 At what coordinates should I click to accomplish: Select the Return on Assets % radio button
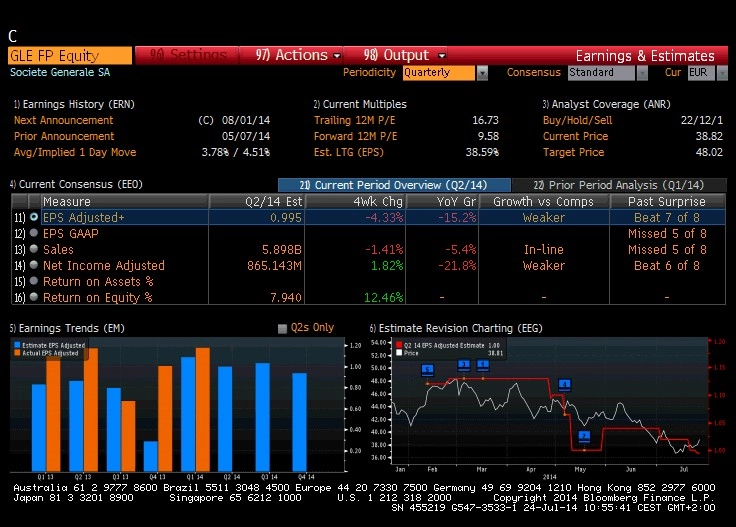point(34,281)
